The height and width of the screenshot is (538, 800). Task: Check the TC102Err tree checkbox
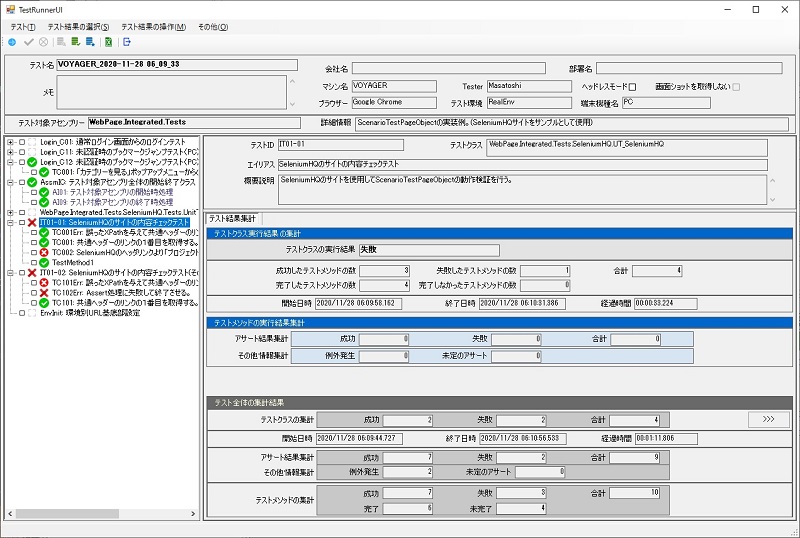coord(34,293)
